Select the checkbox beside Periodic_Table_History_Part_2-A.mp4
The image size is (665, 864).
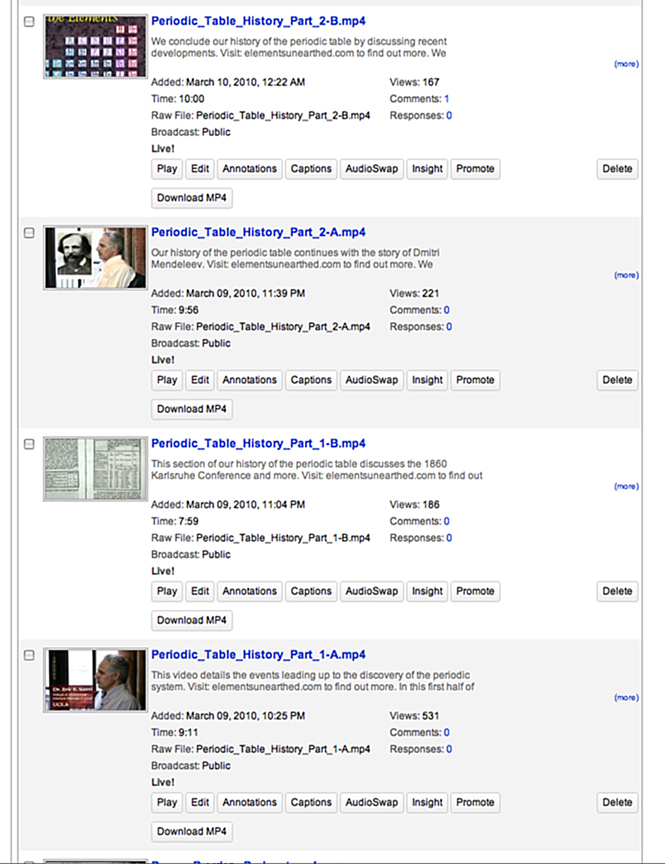pyautogui.click(x=29, y=233)
